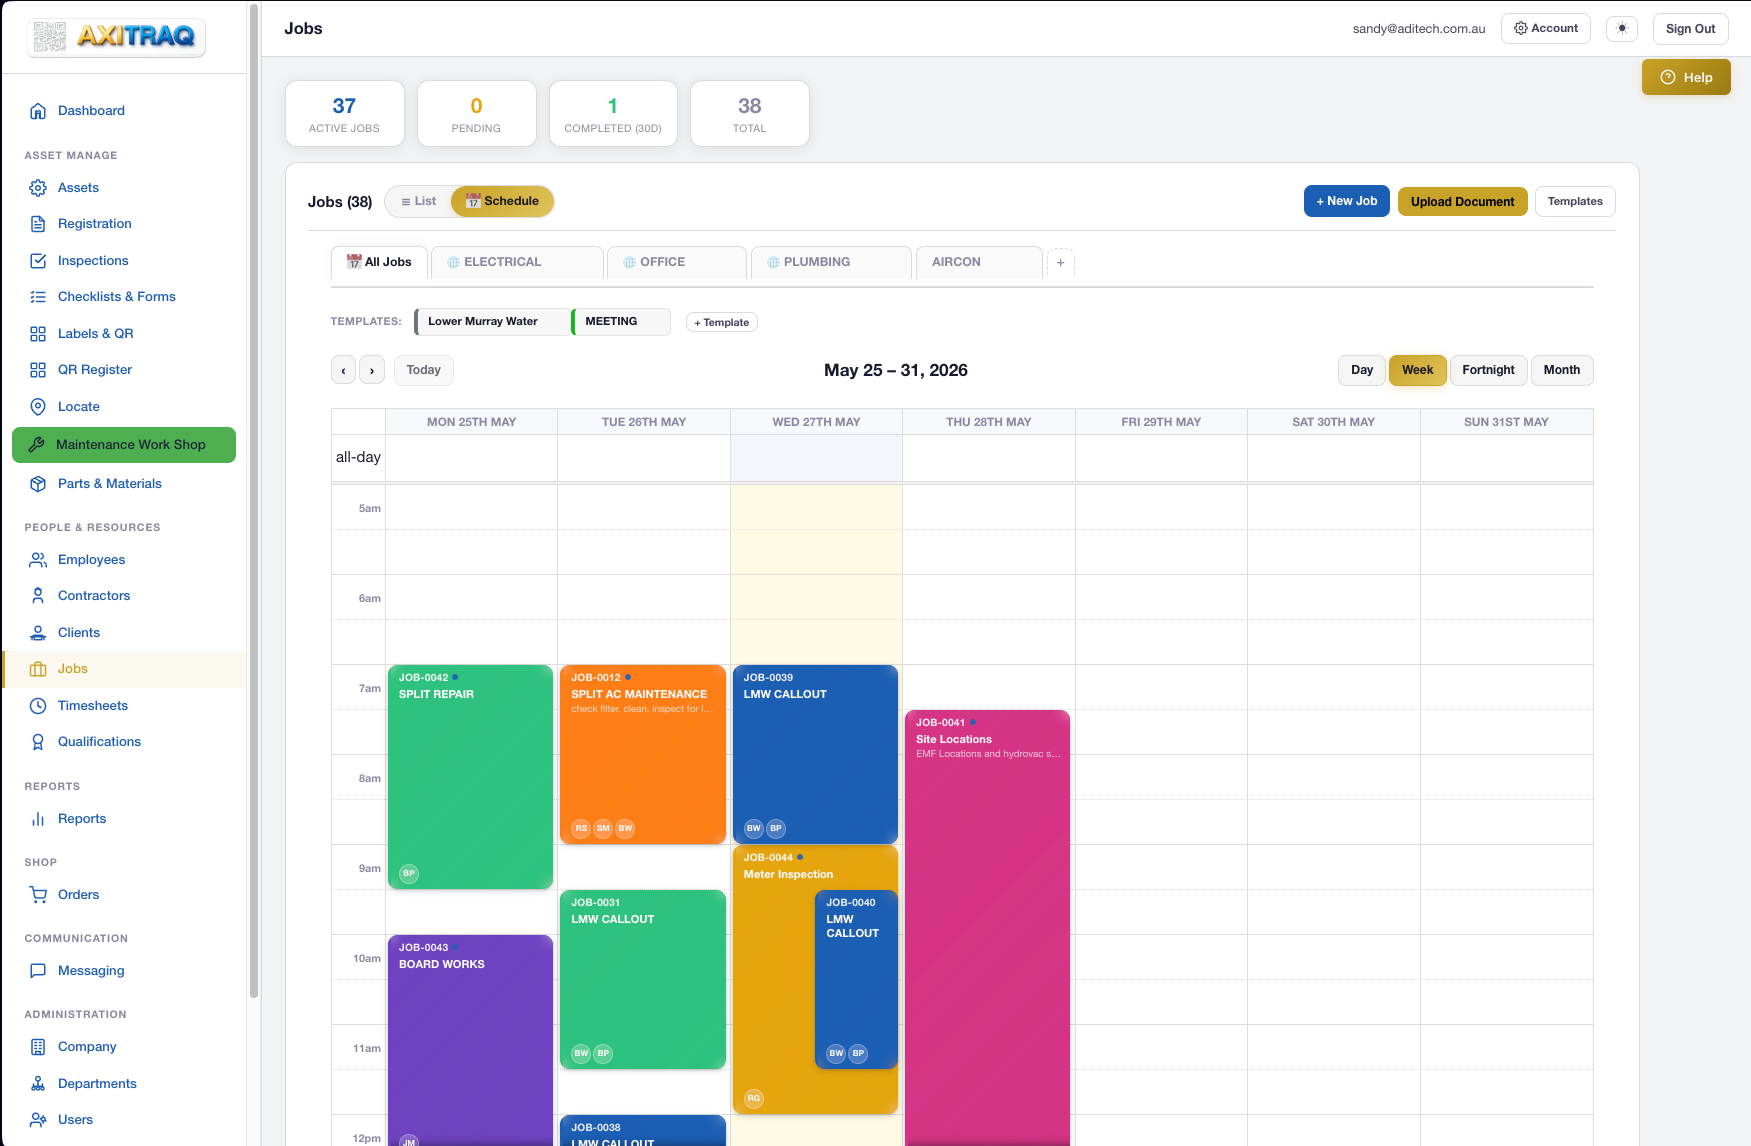Click the Assets gear icon
1751x1146 pixels.
point(38,188)
